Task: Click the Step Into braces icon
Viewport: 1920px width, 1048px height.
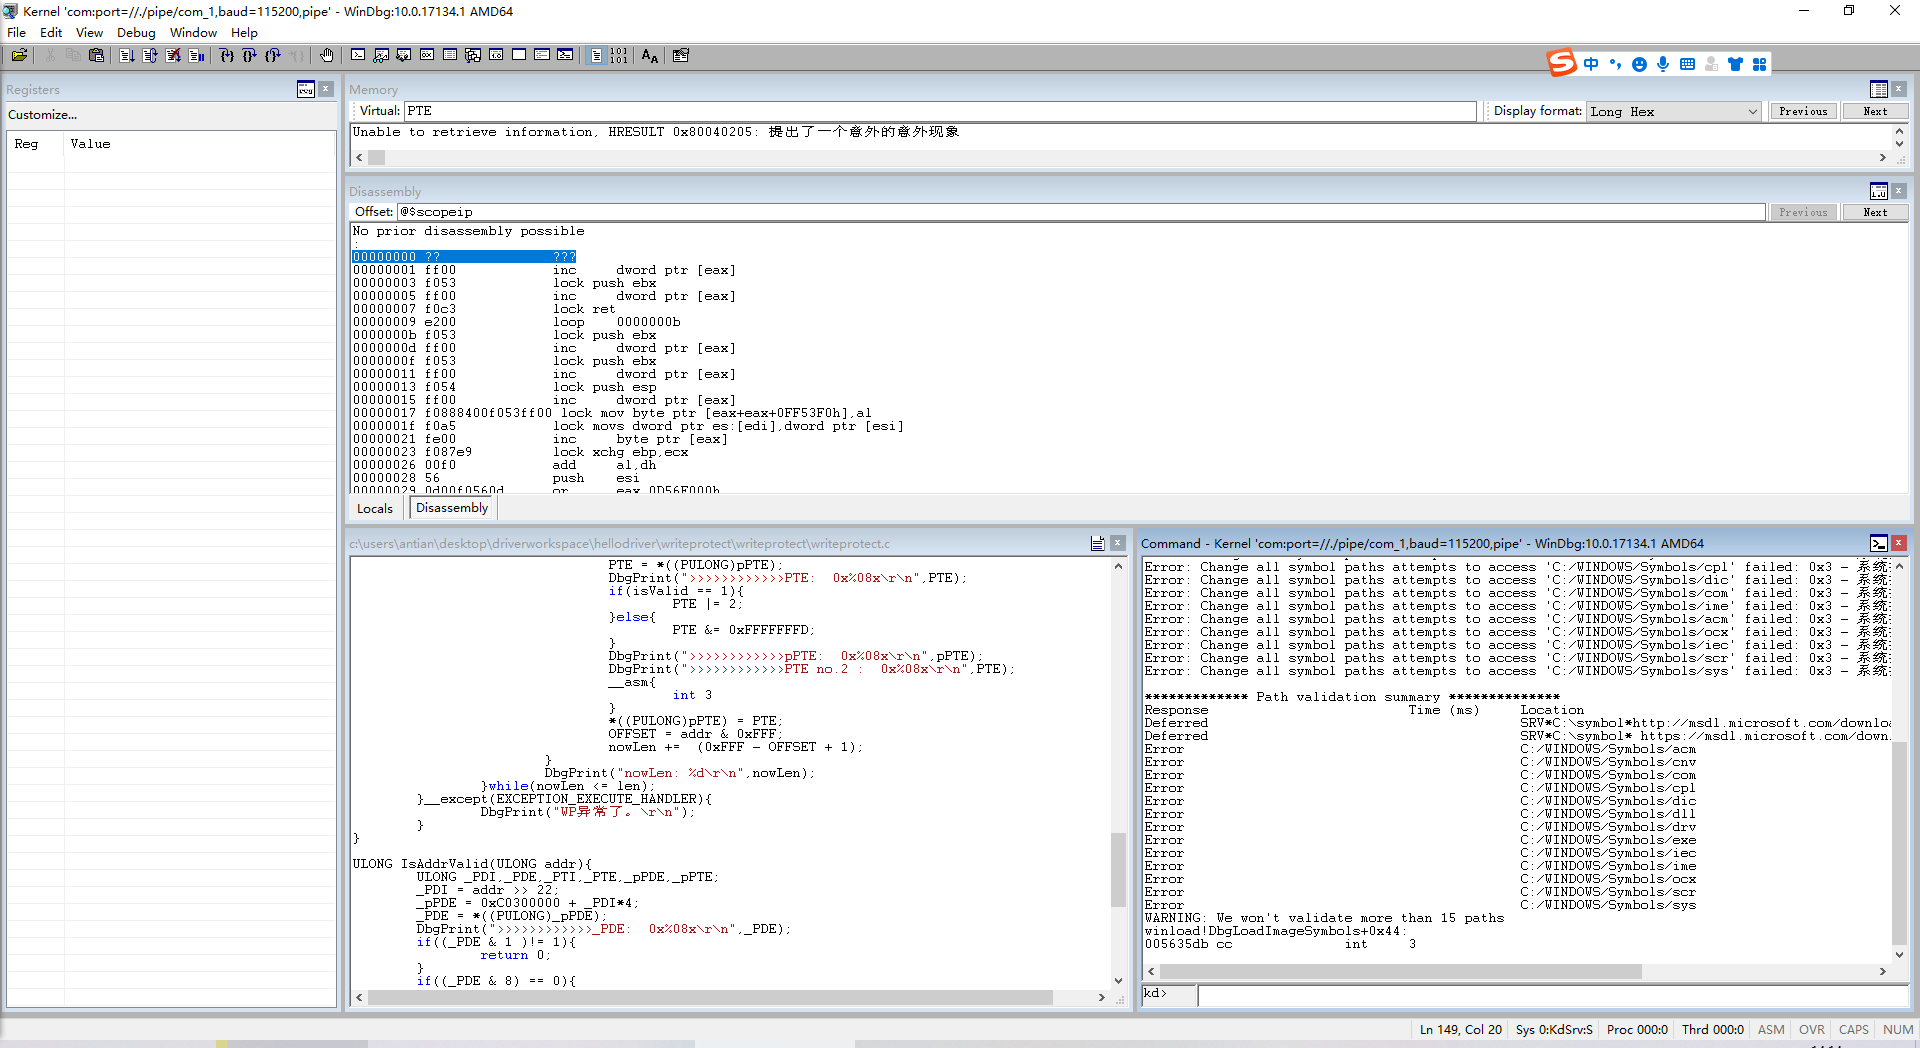Action: [x=227, y=56]
